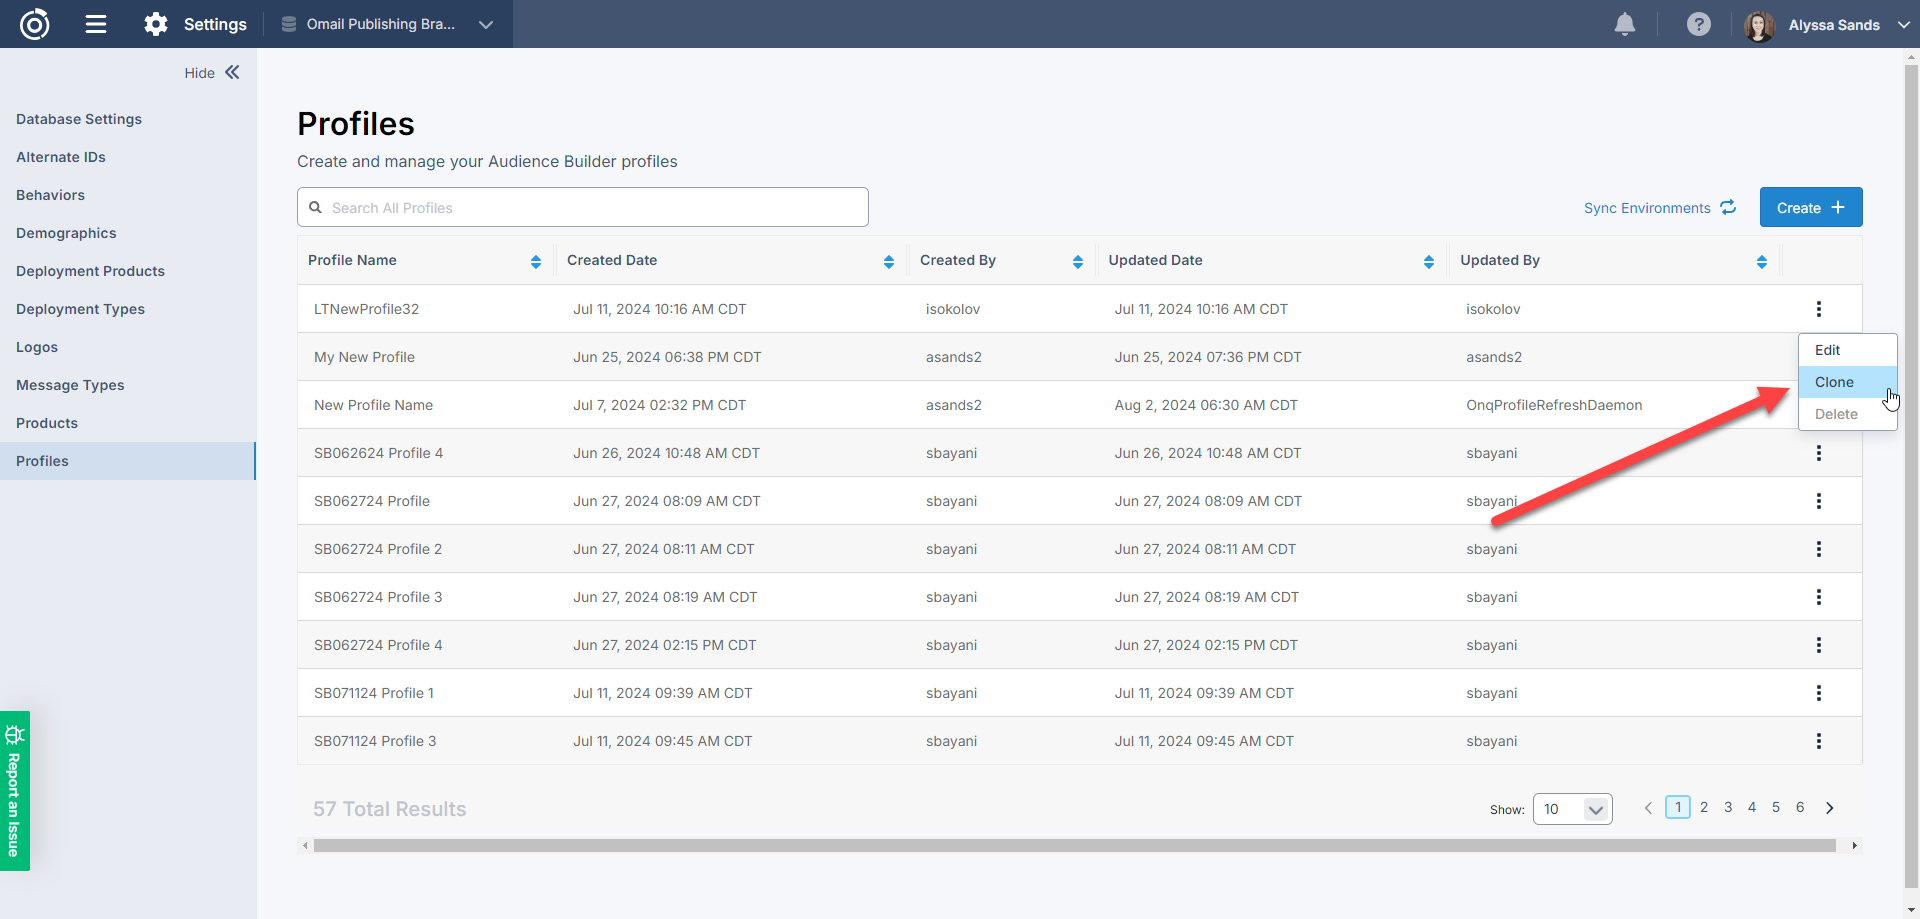Open actions menu for SB071124 Profile 3
The width and height of the screenshot is (1920, 919).
(1818, 741)
